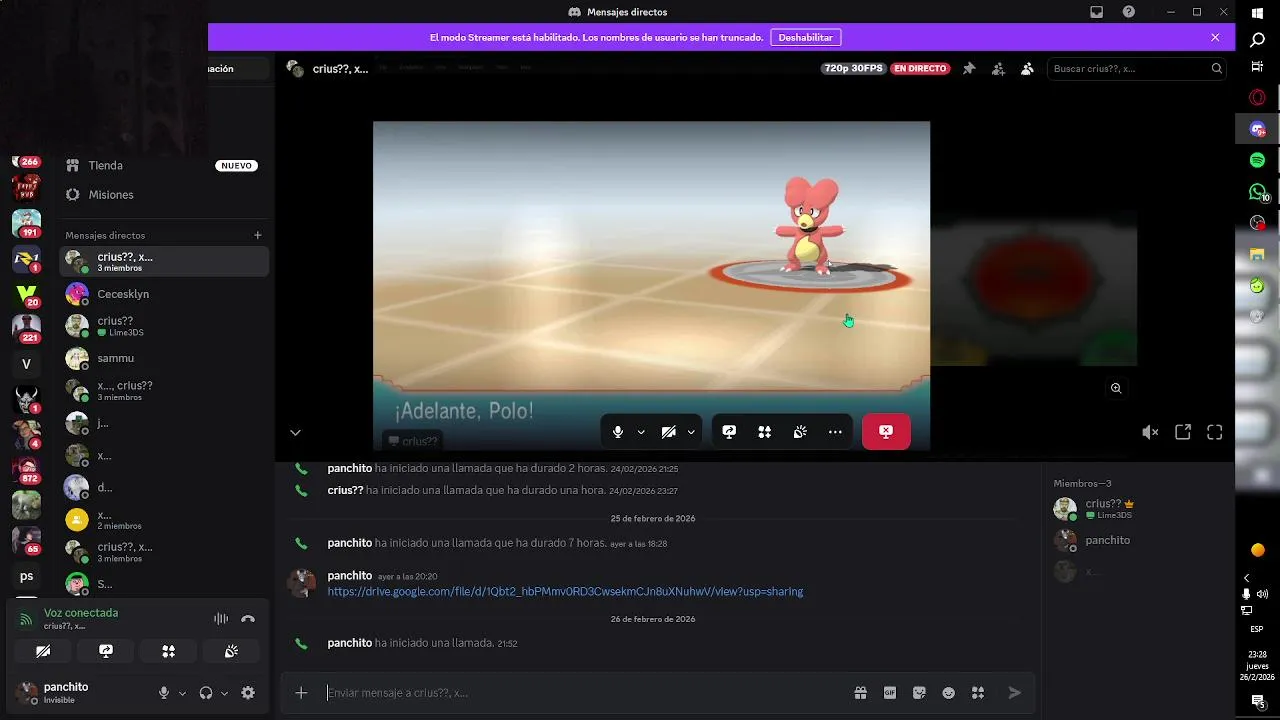Image resolution: width=1280 pixels, height=720 pixels.
Task: Open the inbox icon in title bar
Action: click(x=1097, y=12)
